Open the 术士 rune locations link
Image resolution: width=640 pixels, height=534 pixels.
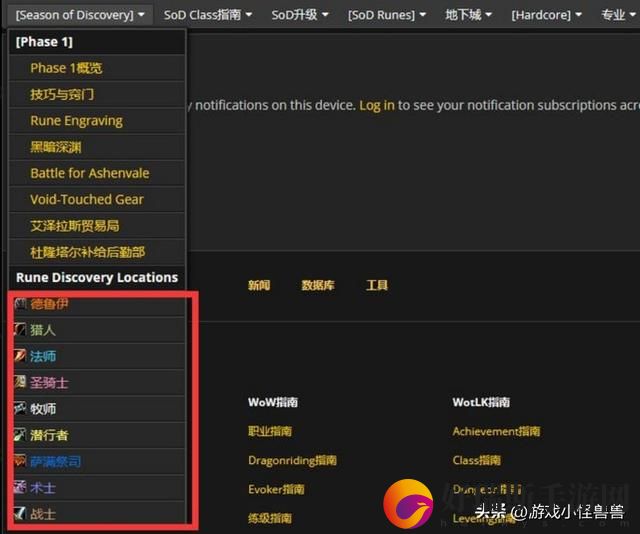coord(43,487)
